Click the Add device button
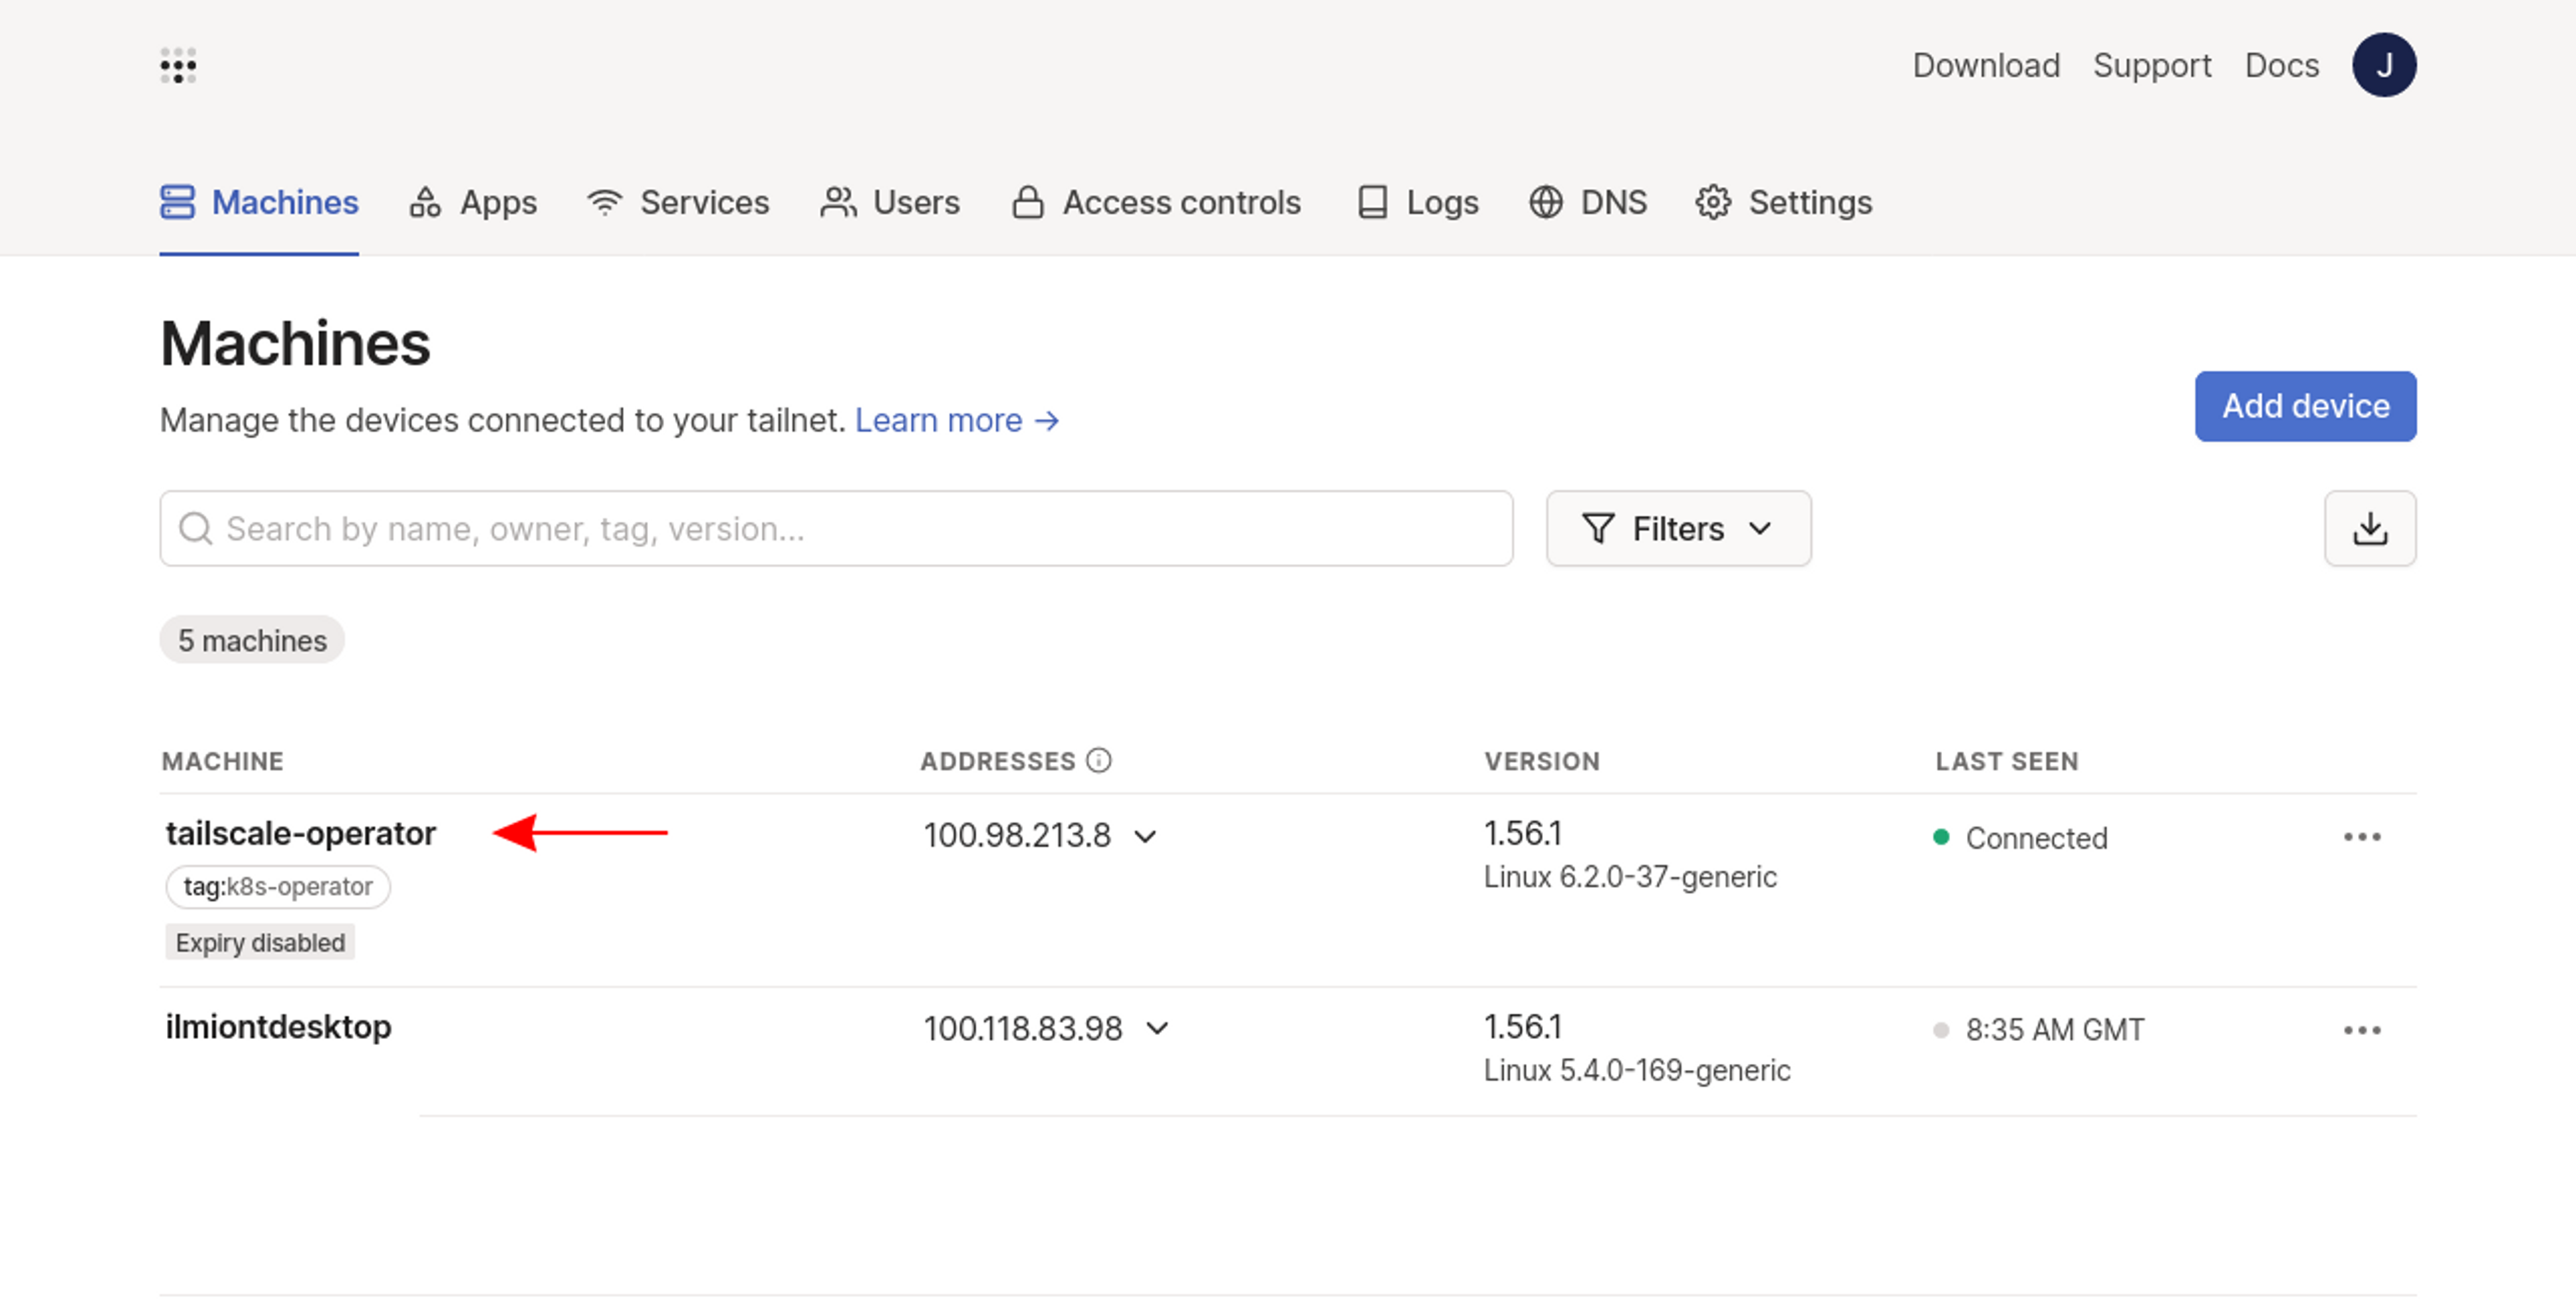Image resolution: width=2576 pixels, height=1302 pixels. pyautogui.click(x=2304, y=406)
